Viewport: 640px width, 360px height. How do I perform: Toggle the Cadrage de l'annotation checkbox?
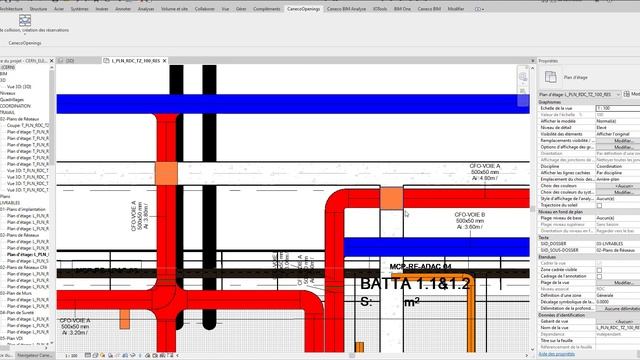599,276
